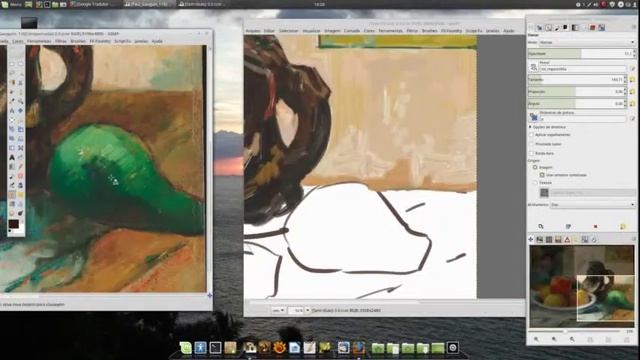The image size is (640, 360).
Task: Select the Text tool in the toolbox
Action: tap(12, 157)
